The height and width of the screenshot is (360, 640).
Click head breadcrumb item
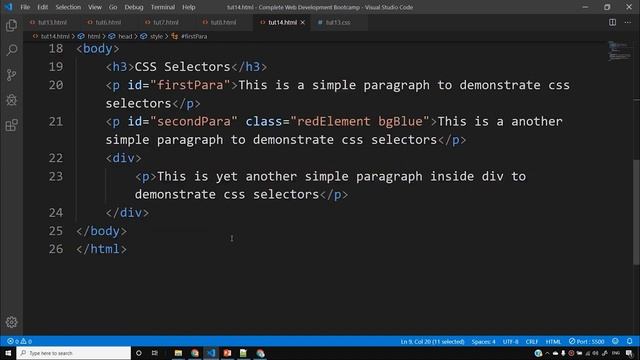125,36
